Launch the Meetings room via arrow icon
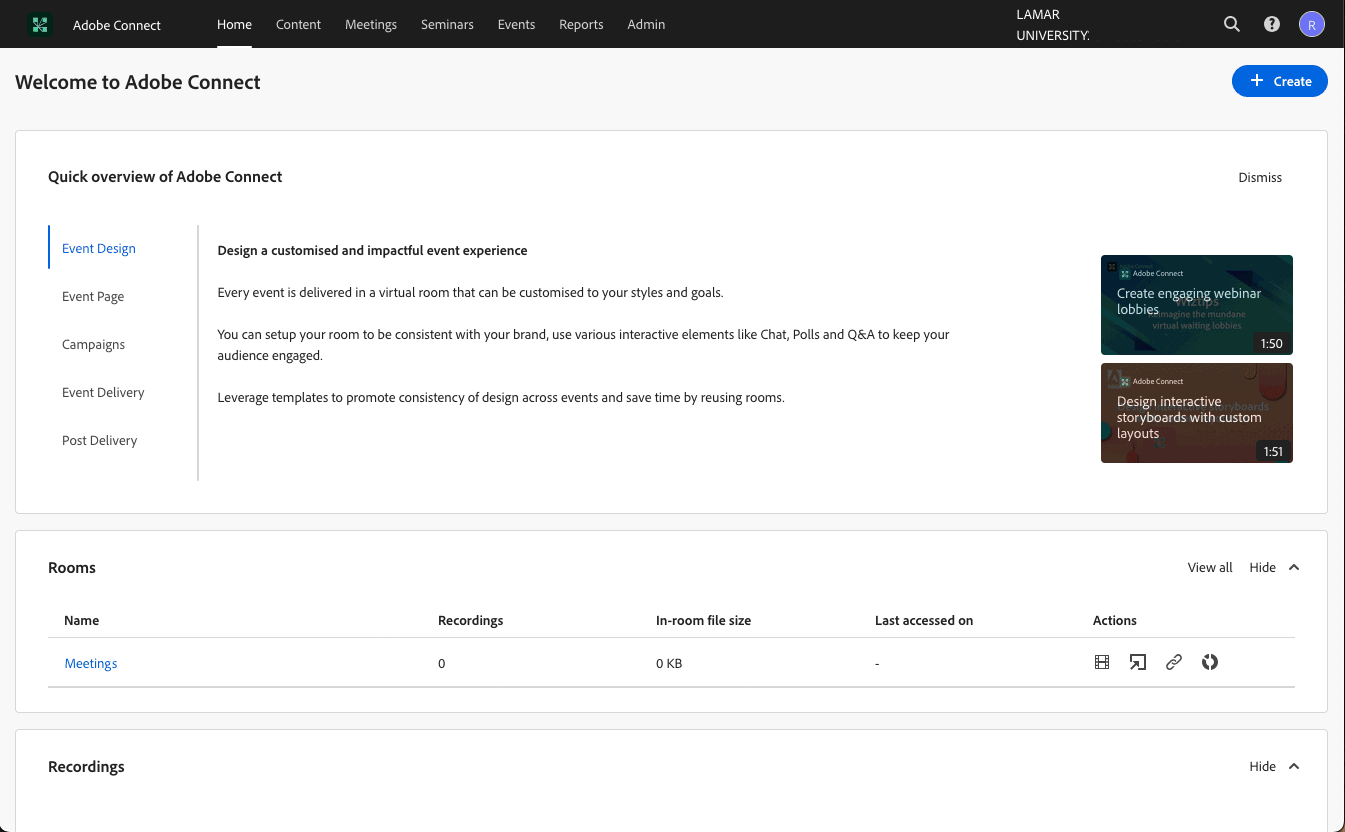The image size is (1345, 832). pos(1138,662)
